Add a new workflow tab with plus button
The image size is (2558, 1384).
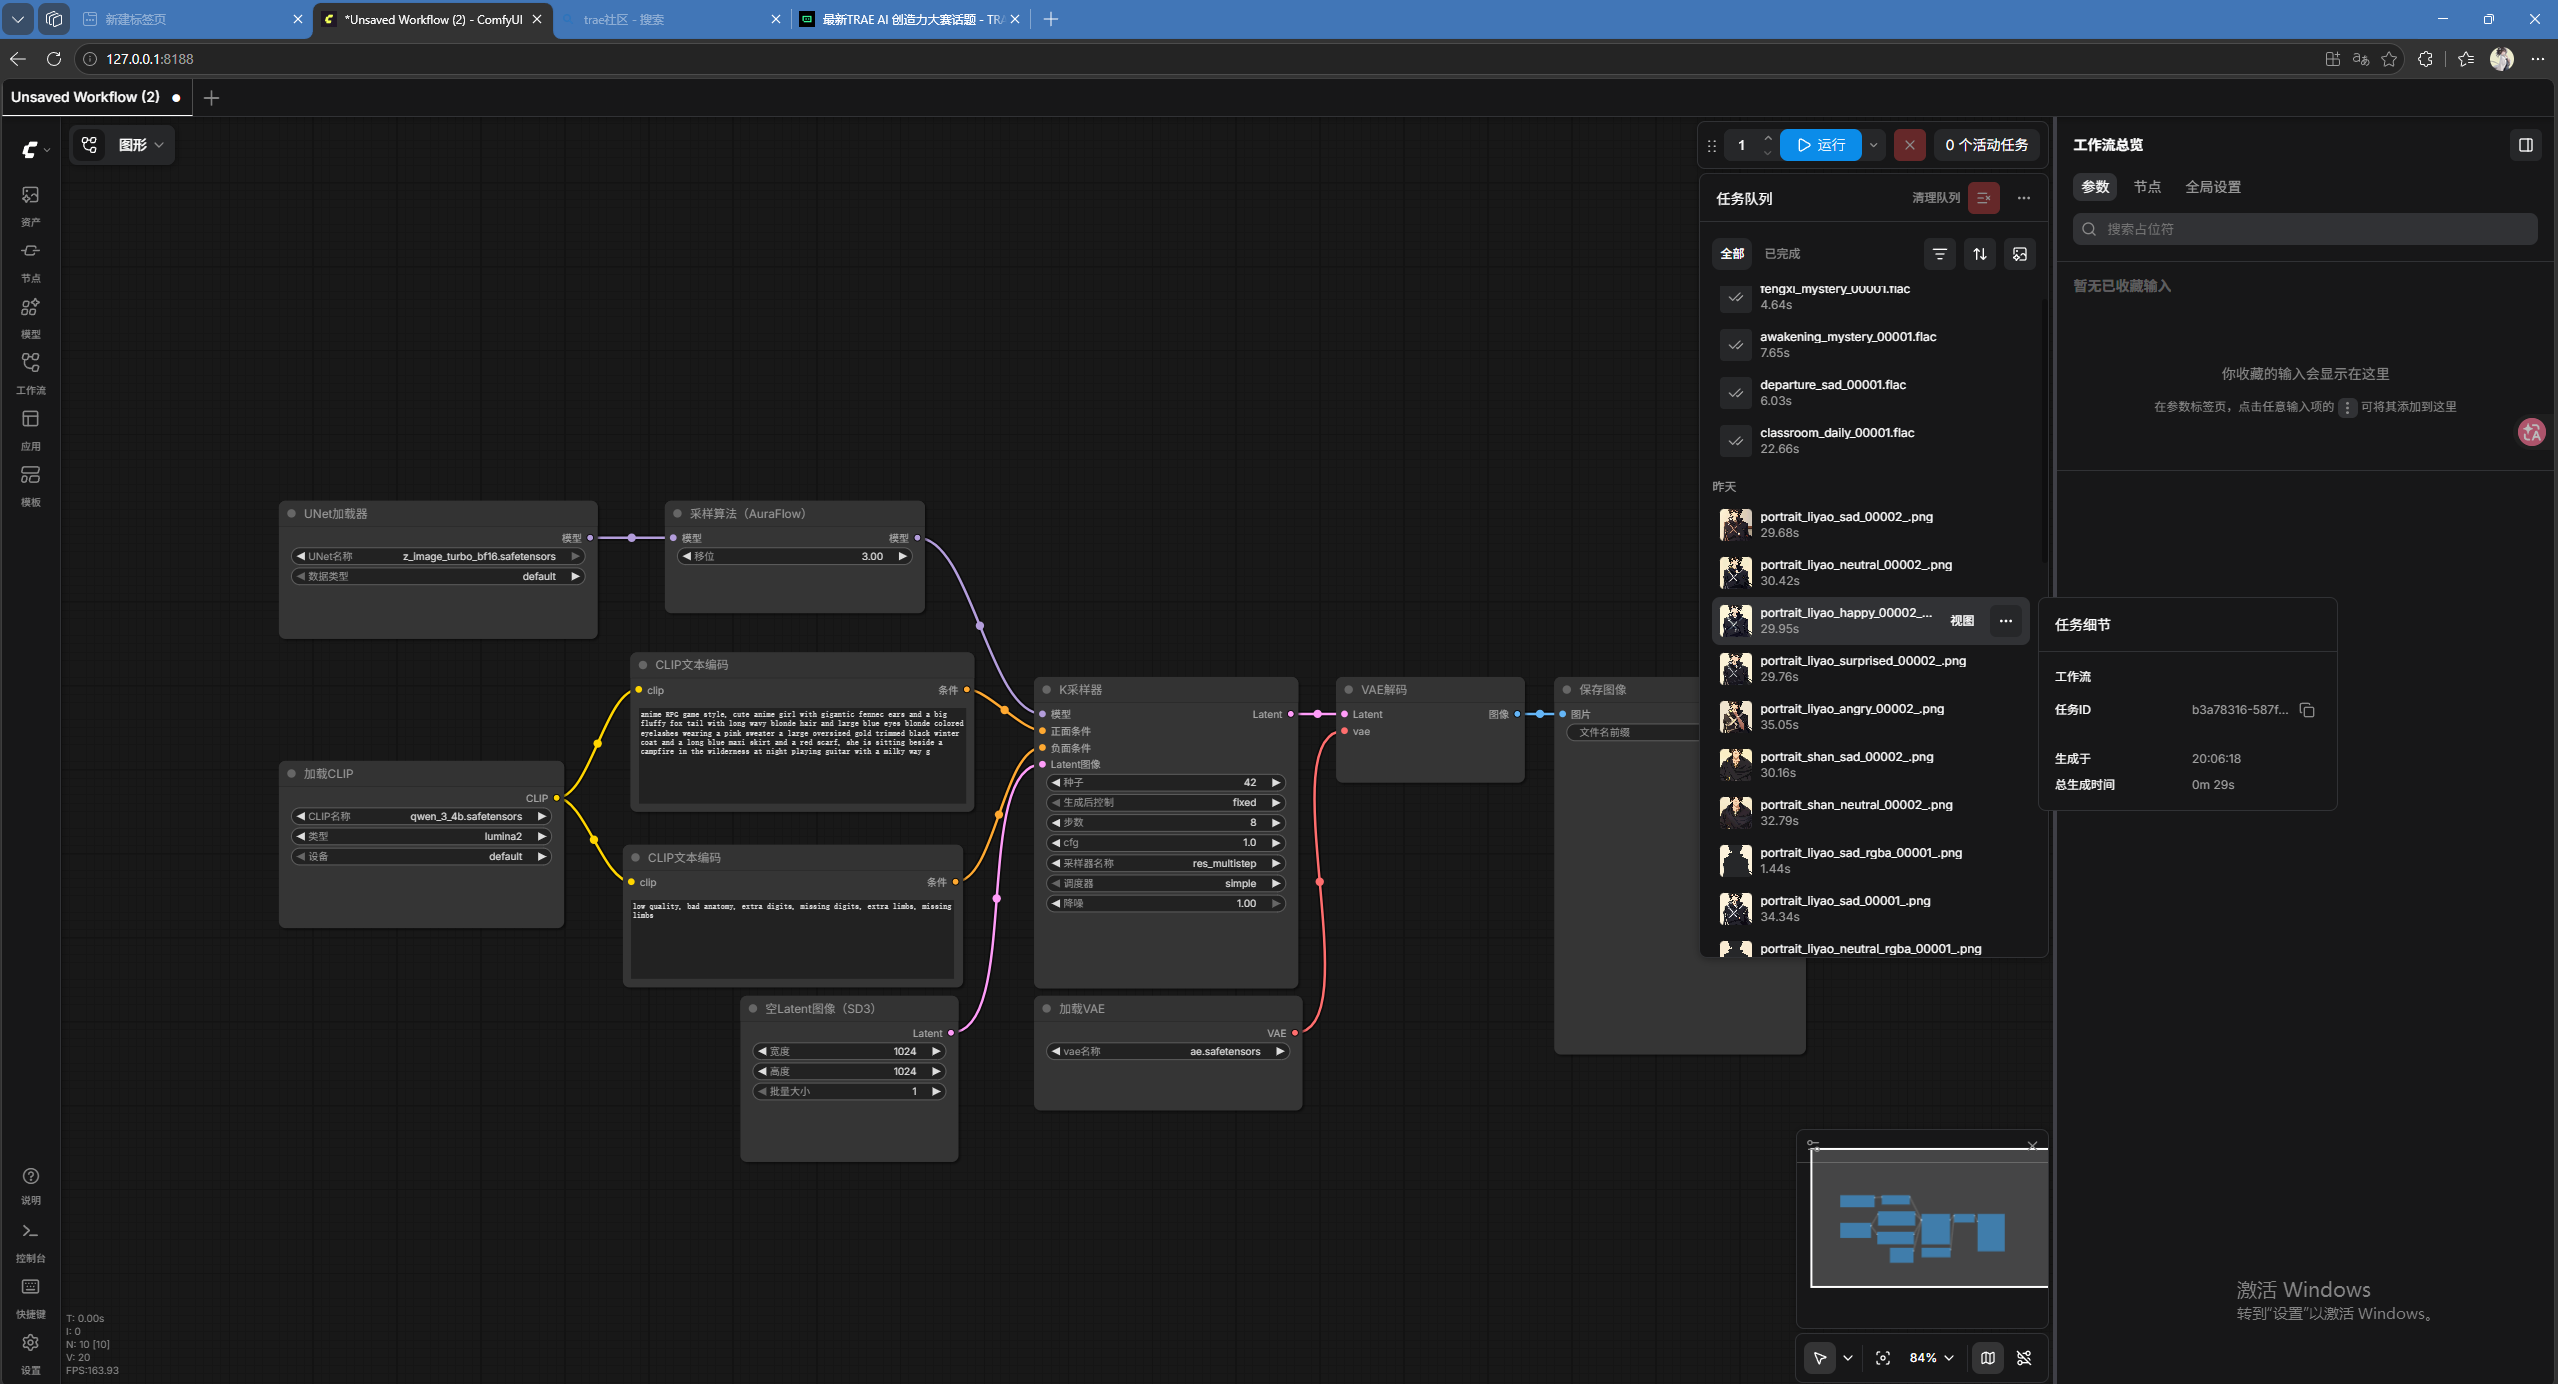[x=211, y=97]
